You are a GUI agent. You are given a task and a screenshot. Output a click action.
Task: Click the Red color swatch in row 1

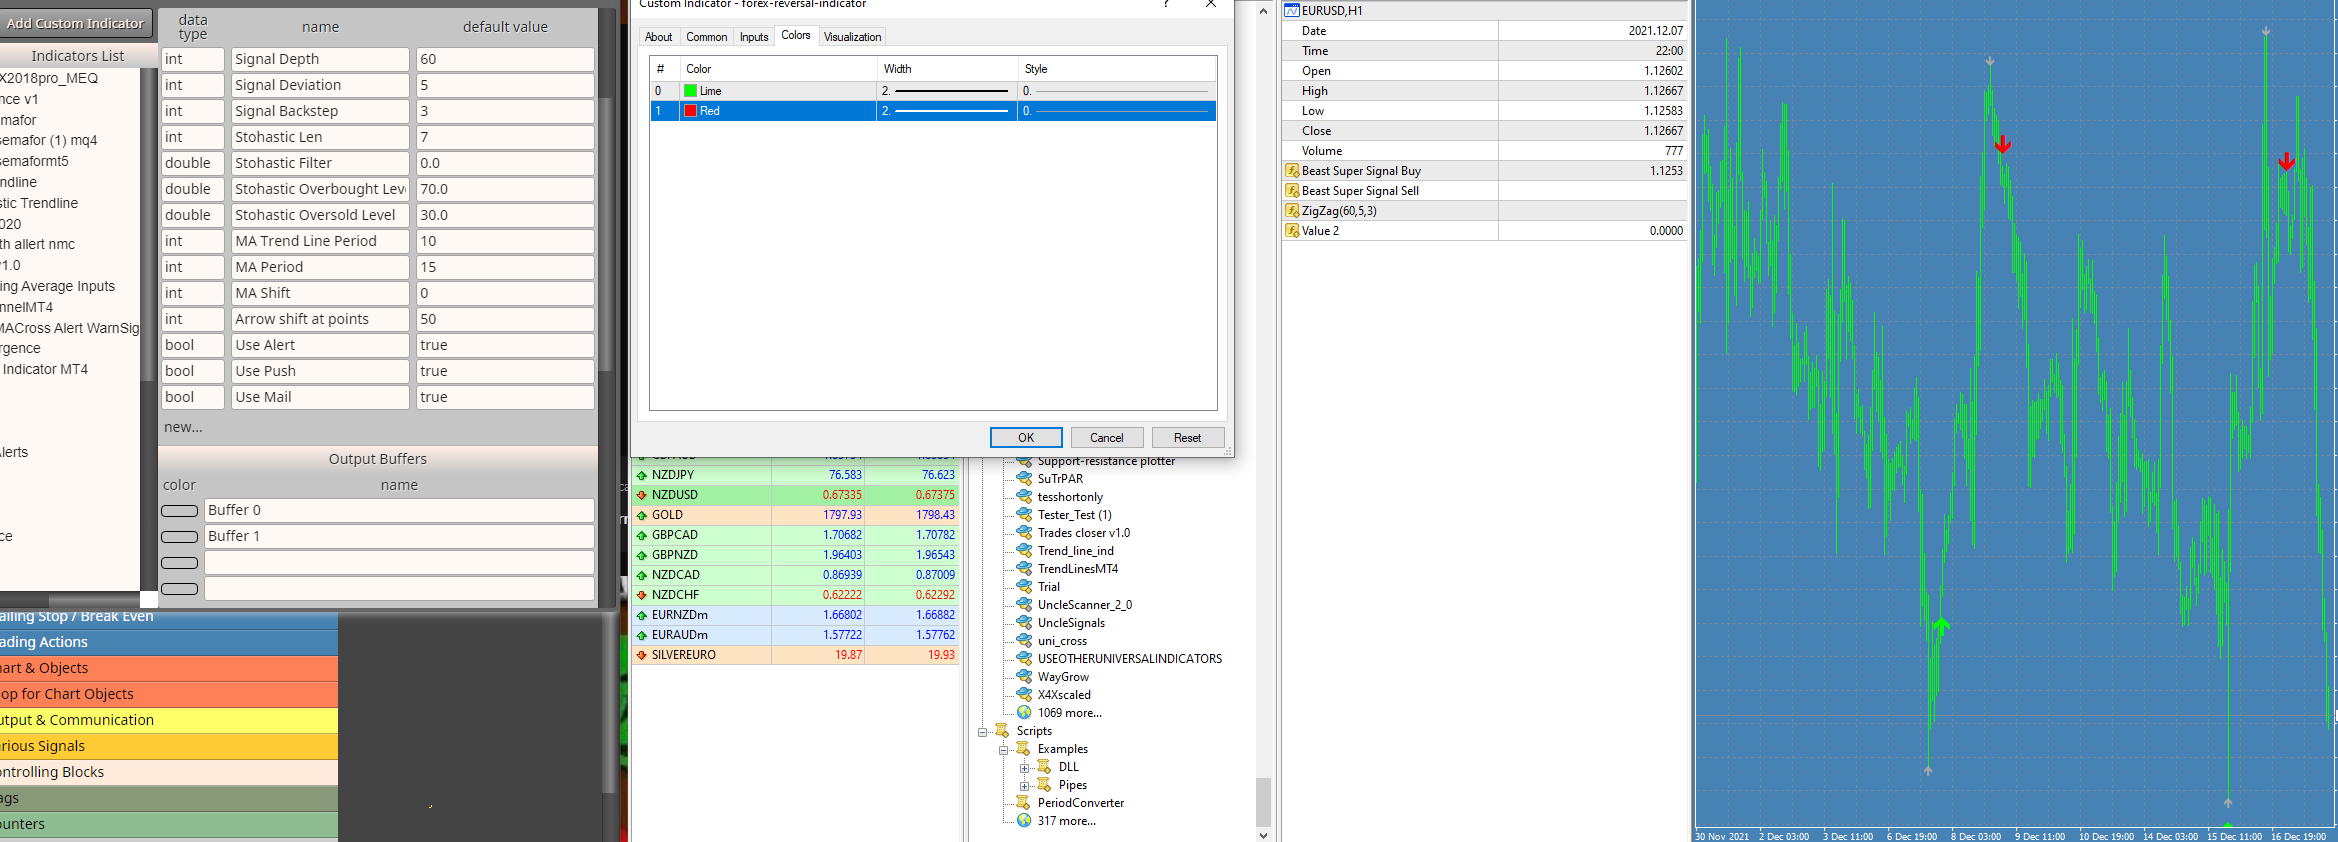click(x=690, y=111)
